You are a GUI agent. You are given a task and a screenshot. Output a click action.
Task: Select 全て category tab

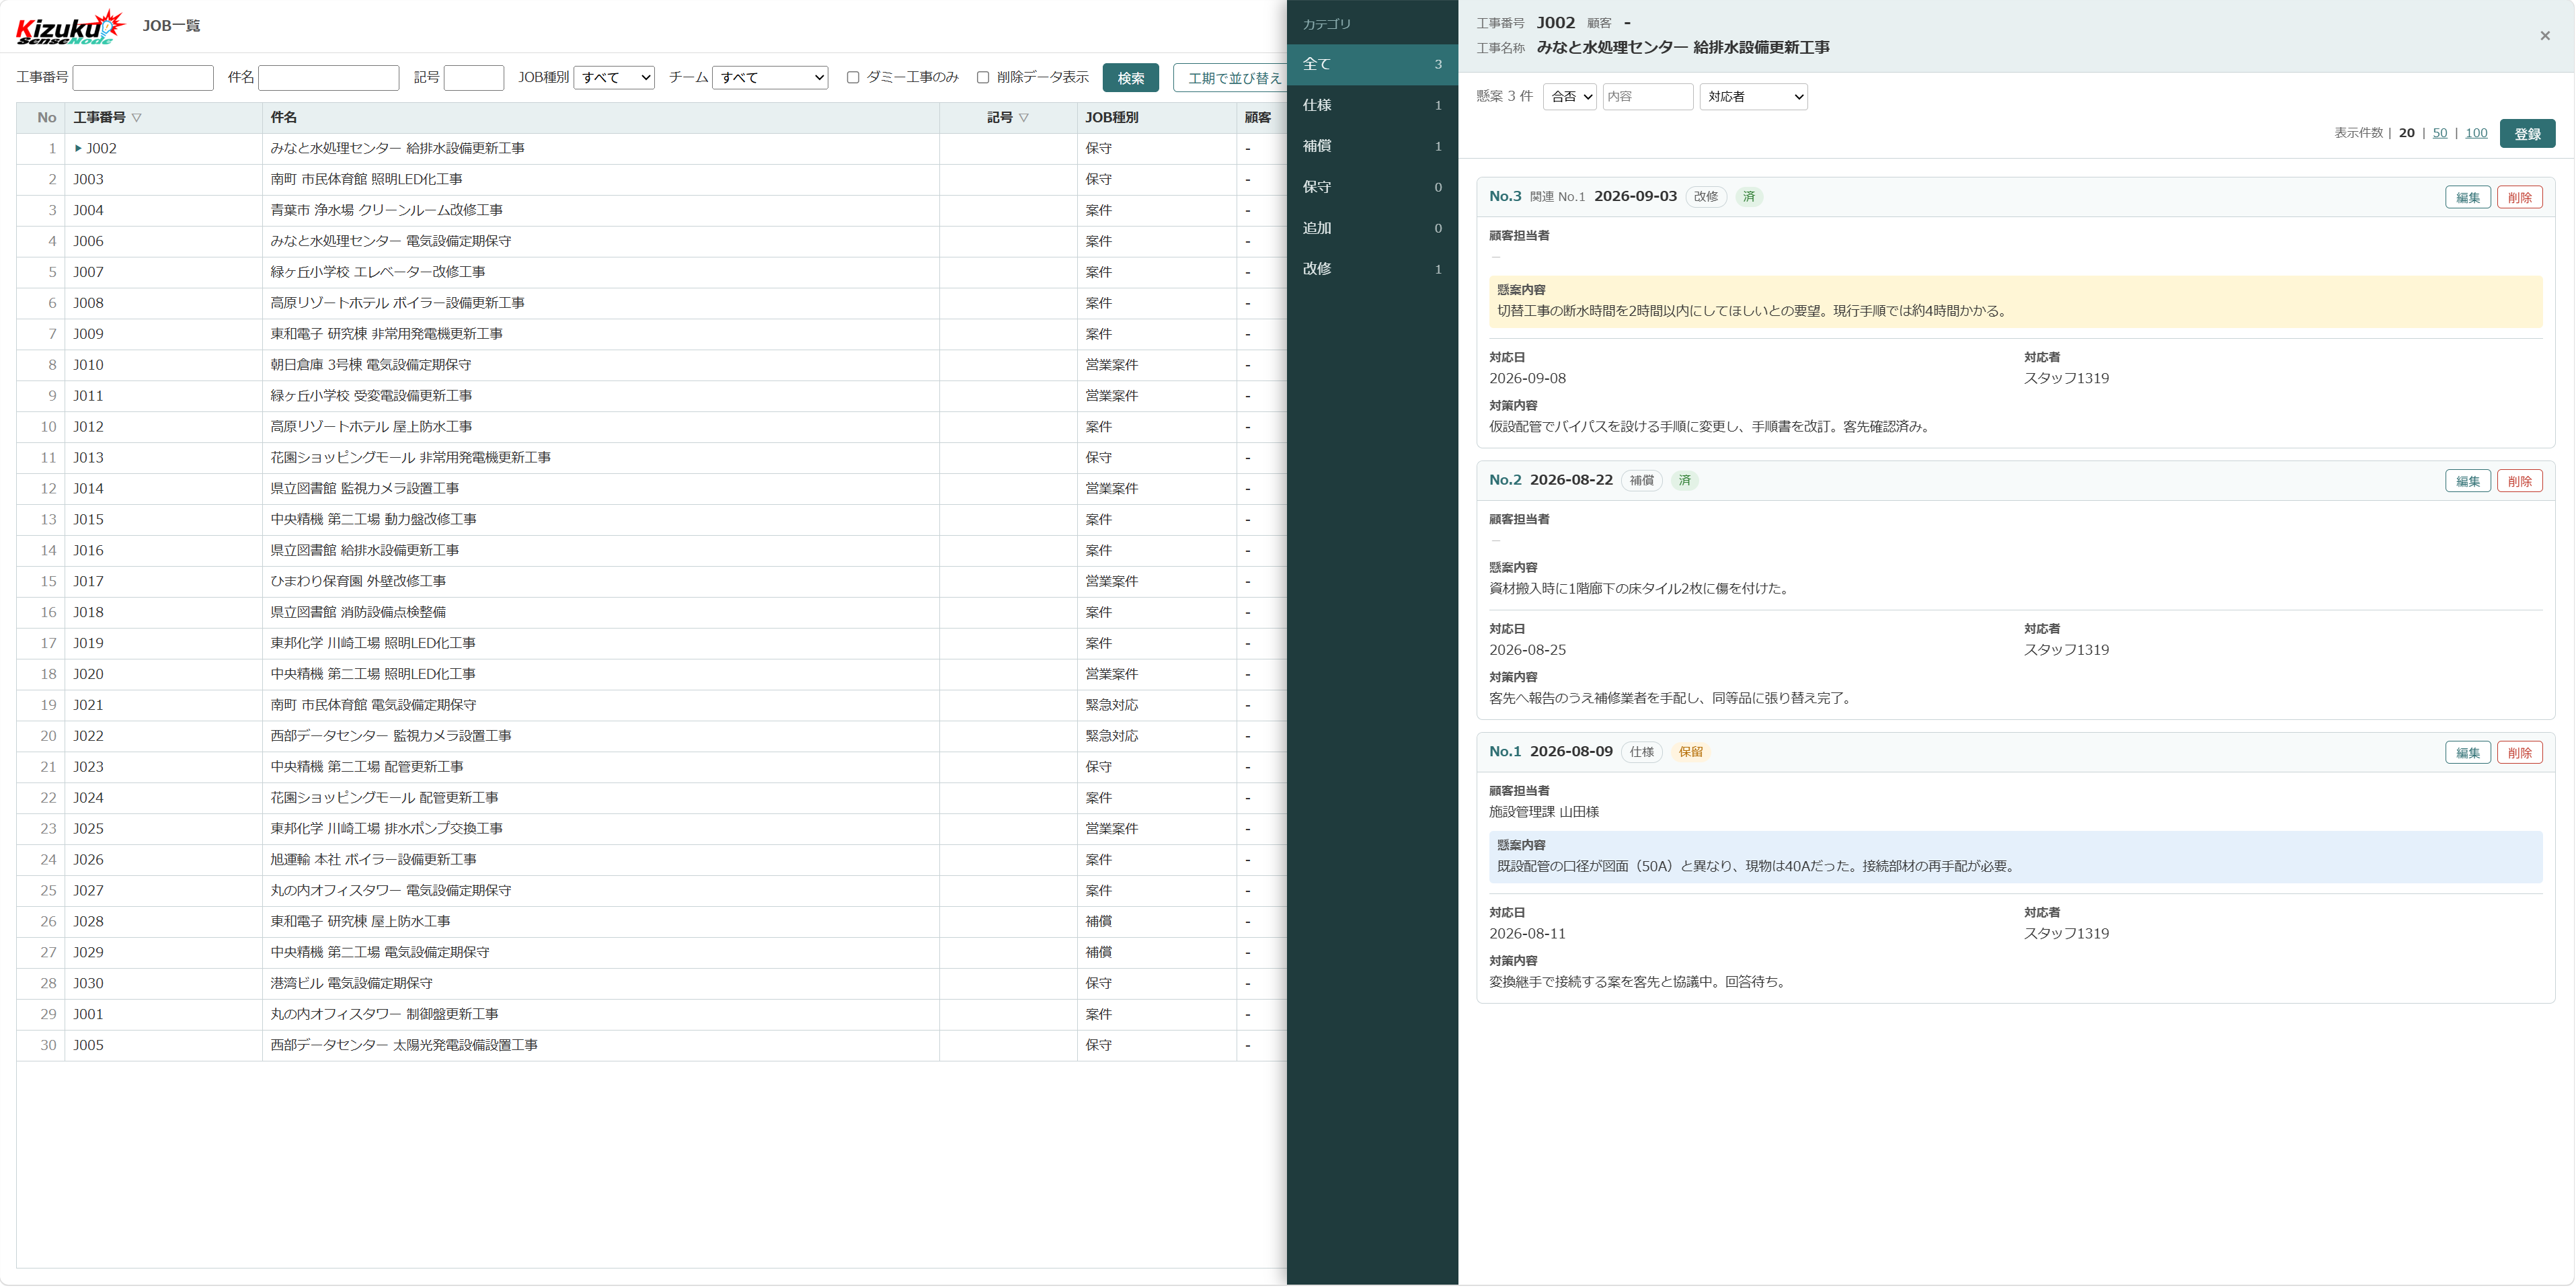(1372, 64)
